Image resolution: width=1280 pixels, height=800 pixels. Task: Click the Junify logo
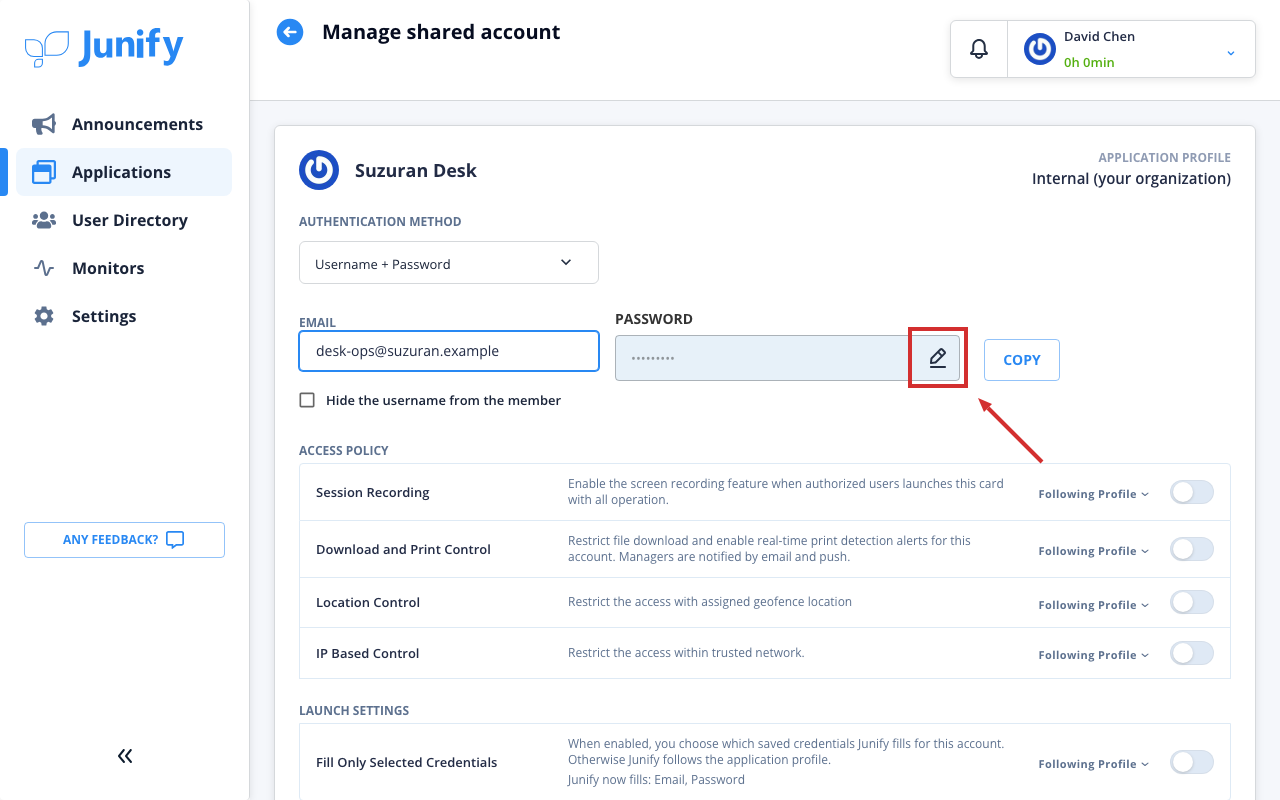pyautogui.click(x=104, y=47)
